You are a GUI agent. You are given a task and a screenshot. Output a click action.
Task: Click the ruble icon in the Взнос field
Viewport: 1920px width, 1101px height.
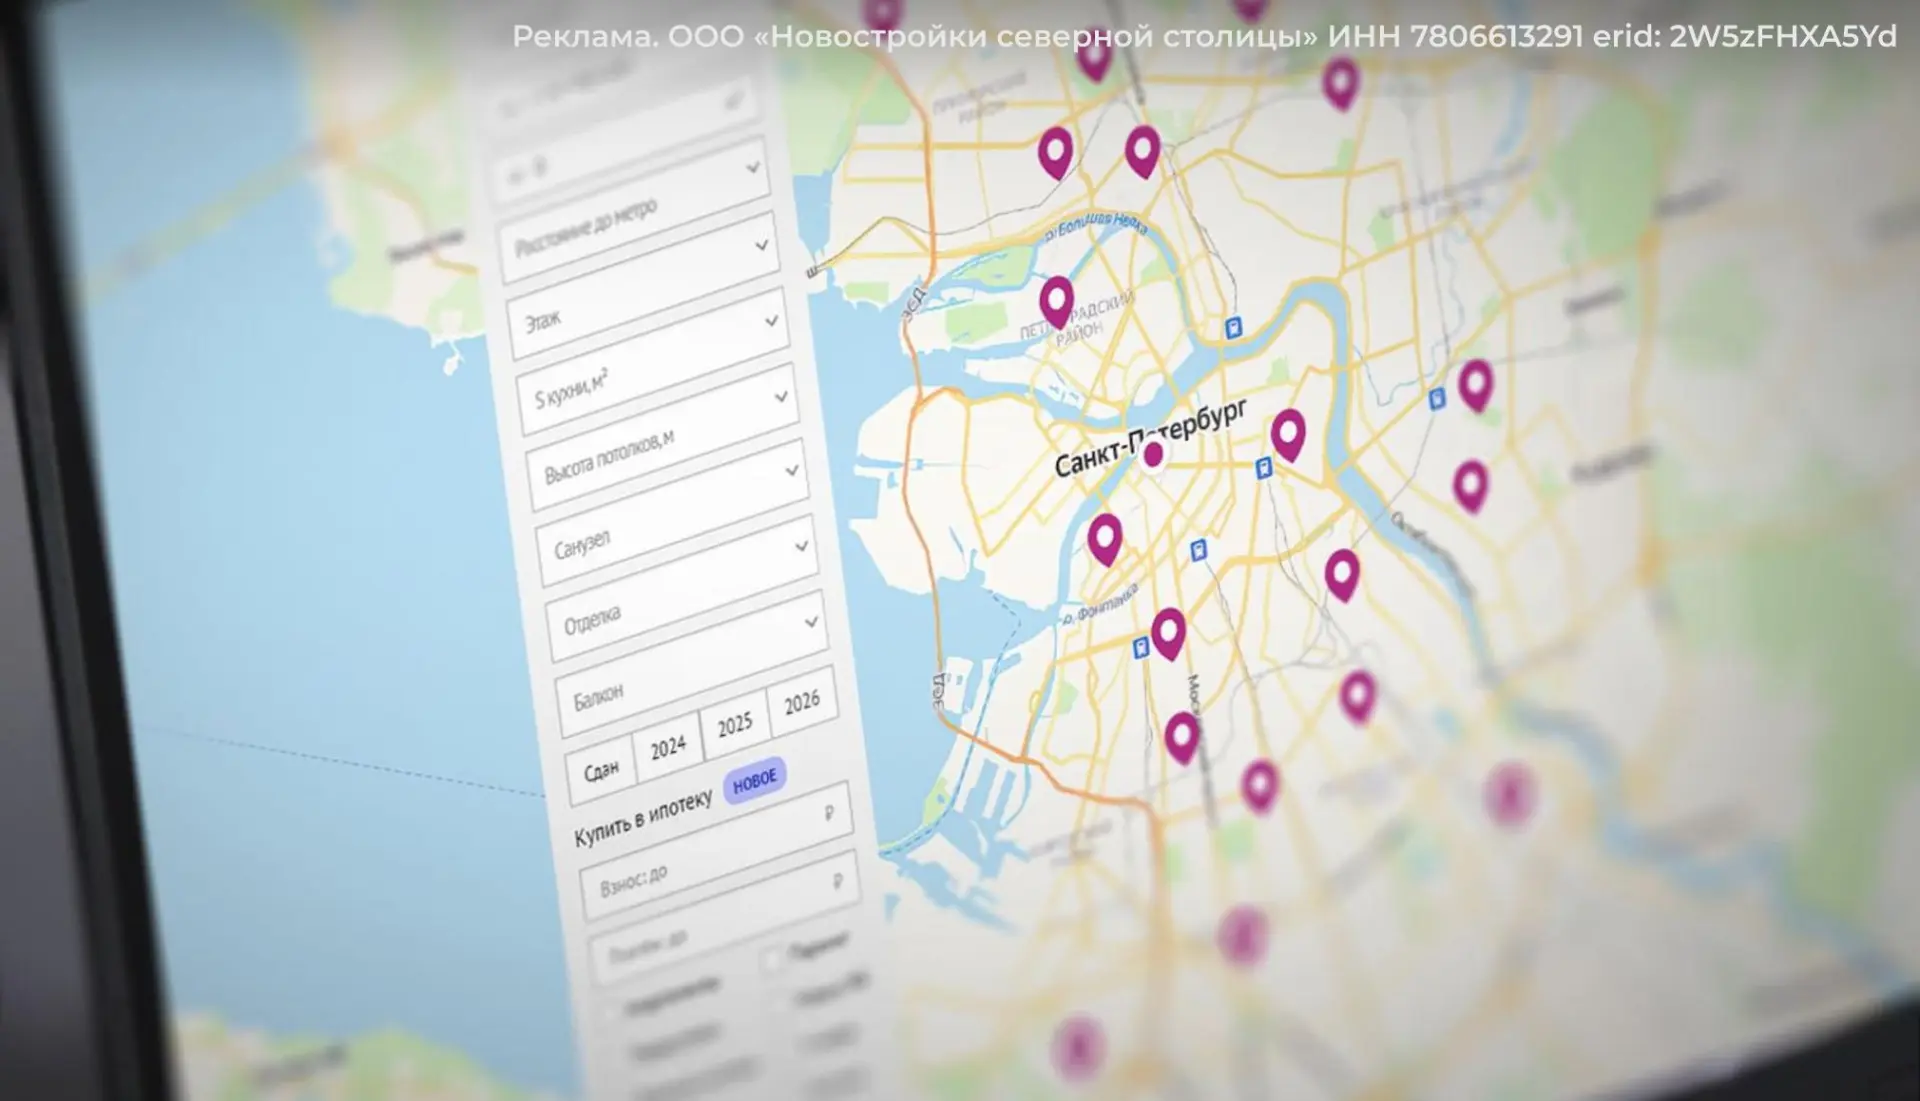click(838, 881)
